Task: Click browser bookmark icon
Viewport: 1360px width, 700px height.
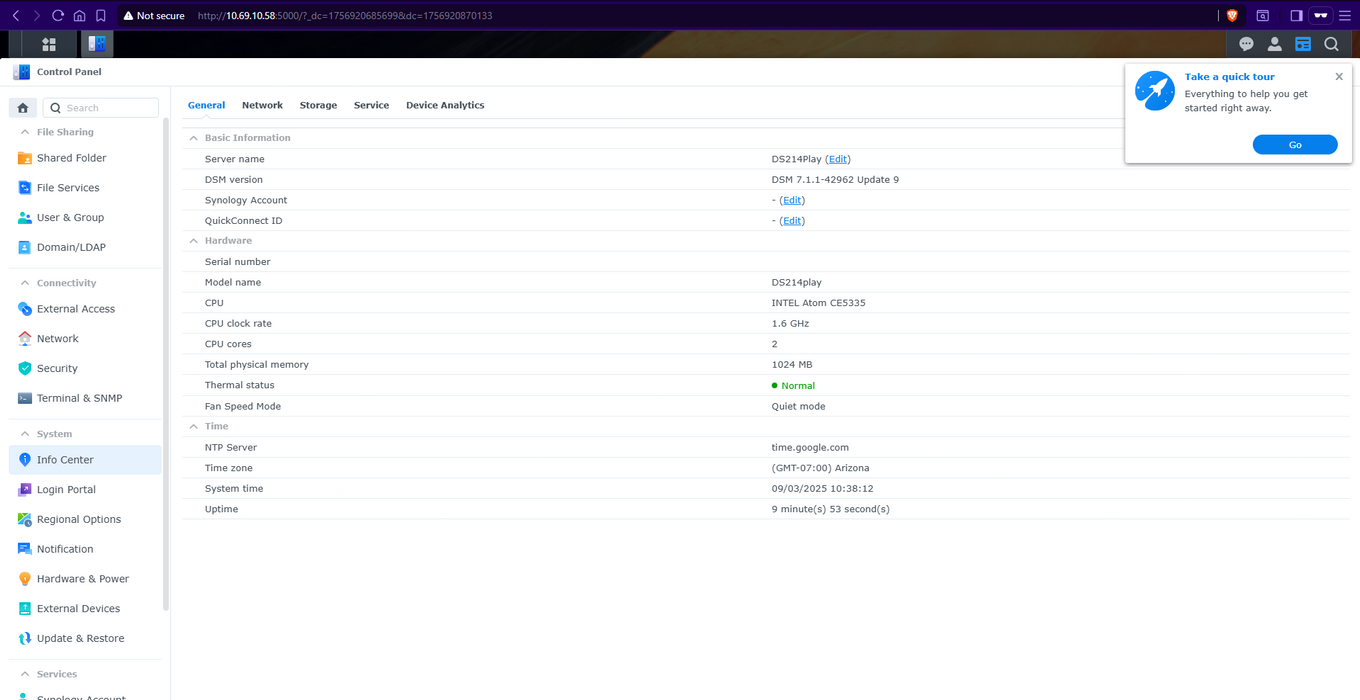Action: [101, 16]
